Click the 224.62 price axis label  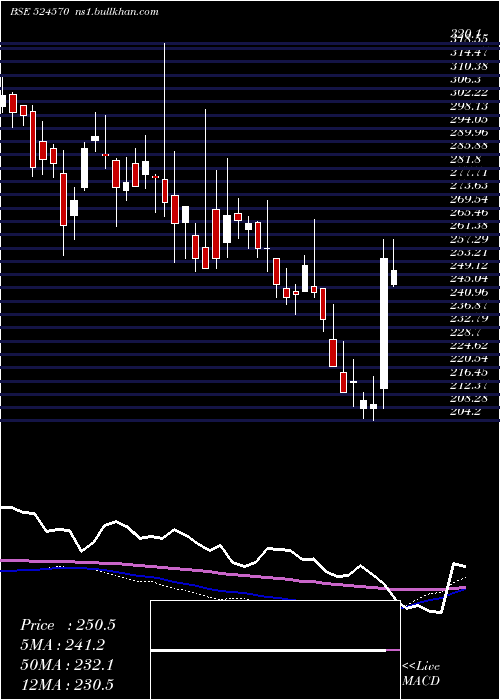tap(468, 346)
